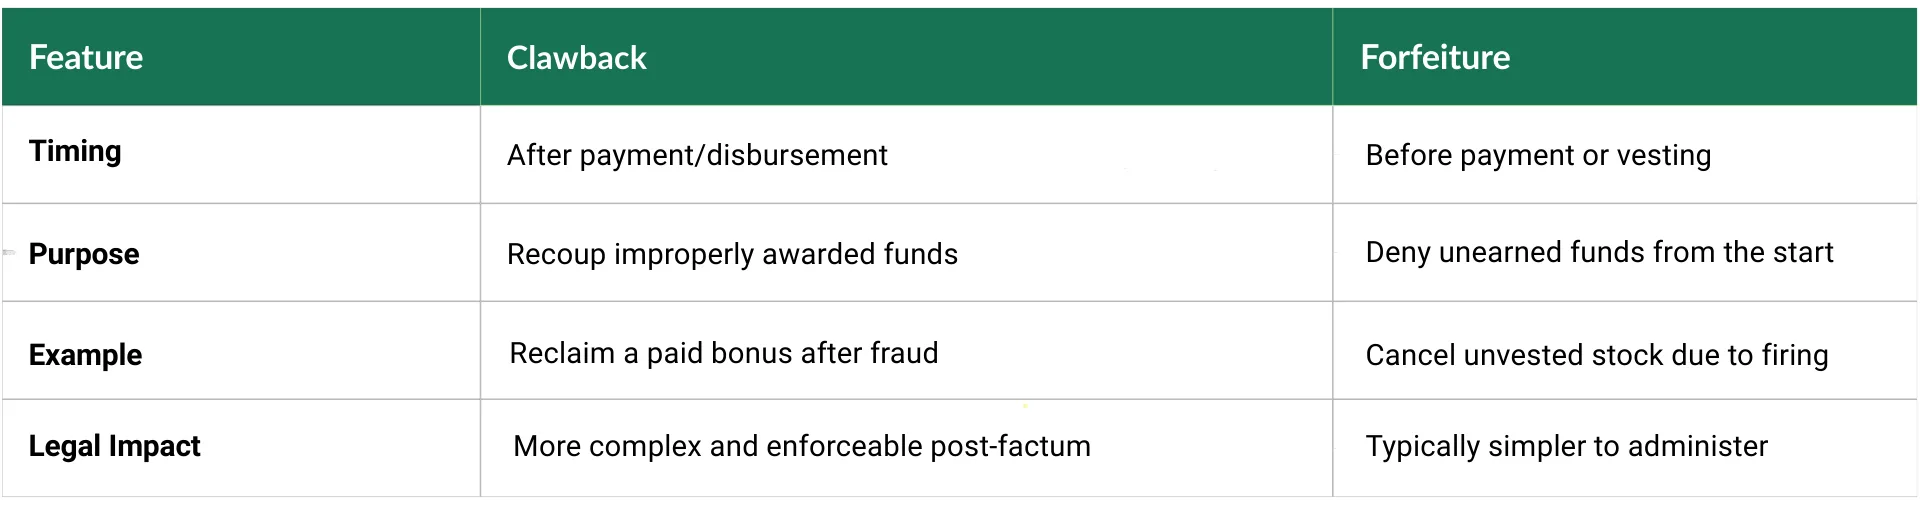
Task: Select 'Cancel unvested stock due to firing' cell
Action: (1597, 355)
